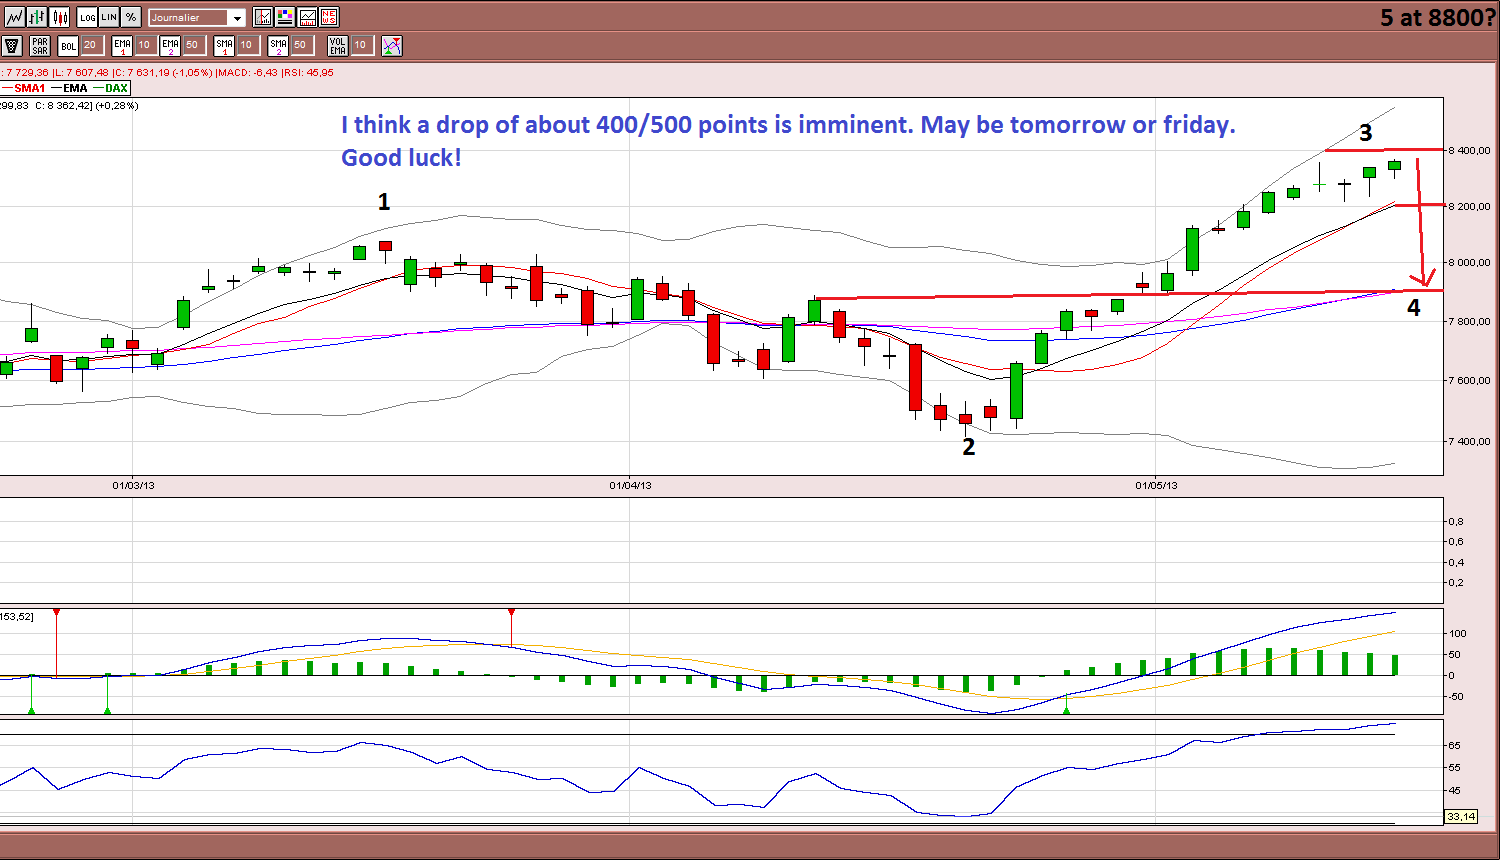Click the DAX legend label
1500x860 pixels.
tap(116, 88)
